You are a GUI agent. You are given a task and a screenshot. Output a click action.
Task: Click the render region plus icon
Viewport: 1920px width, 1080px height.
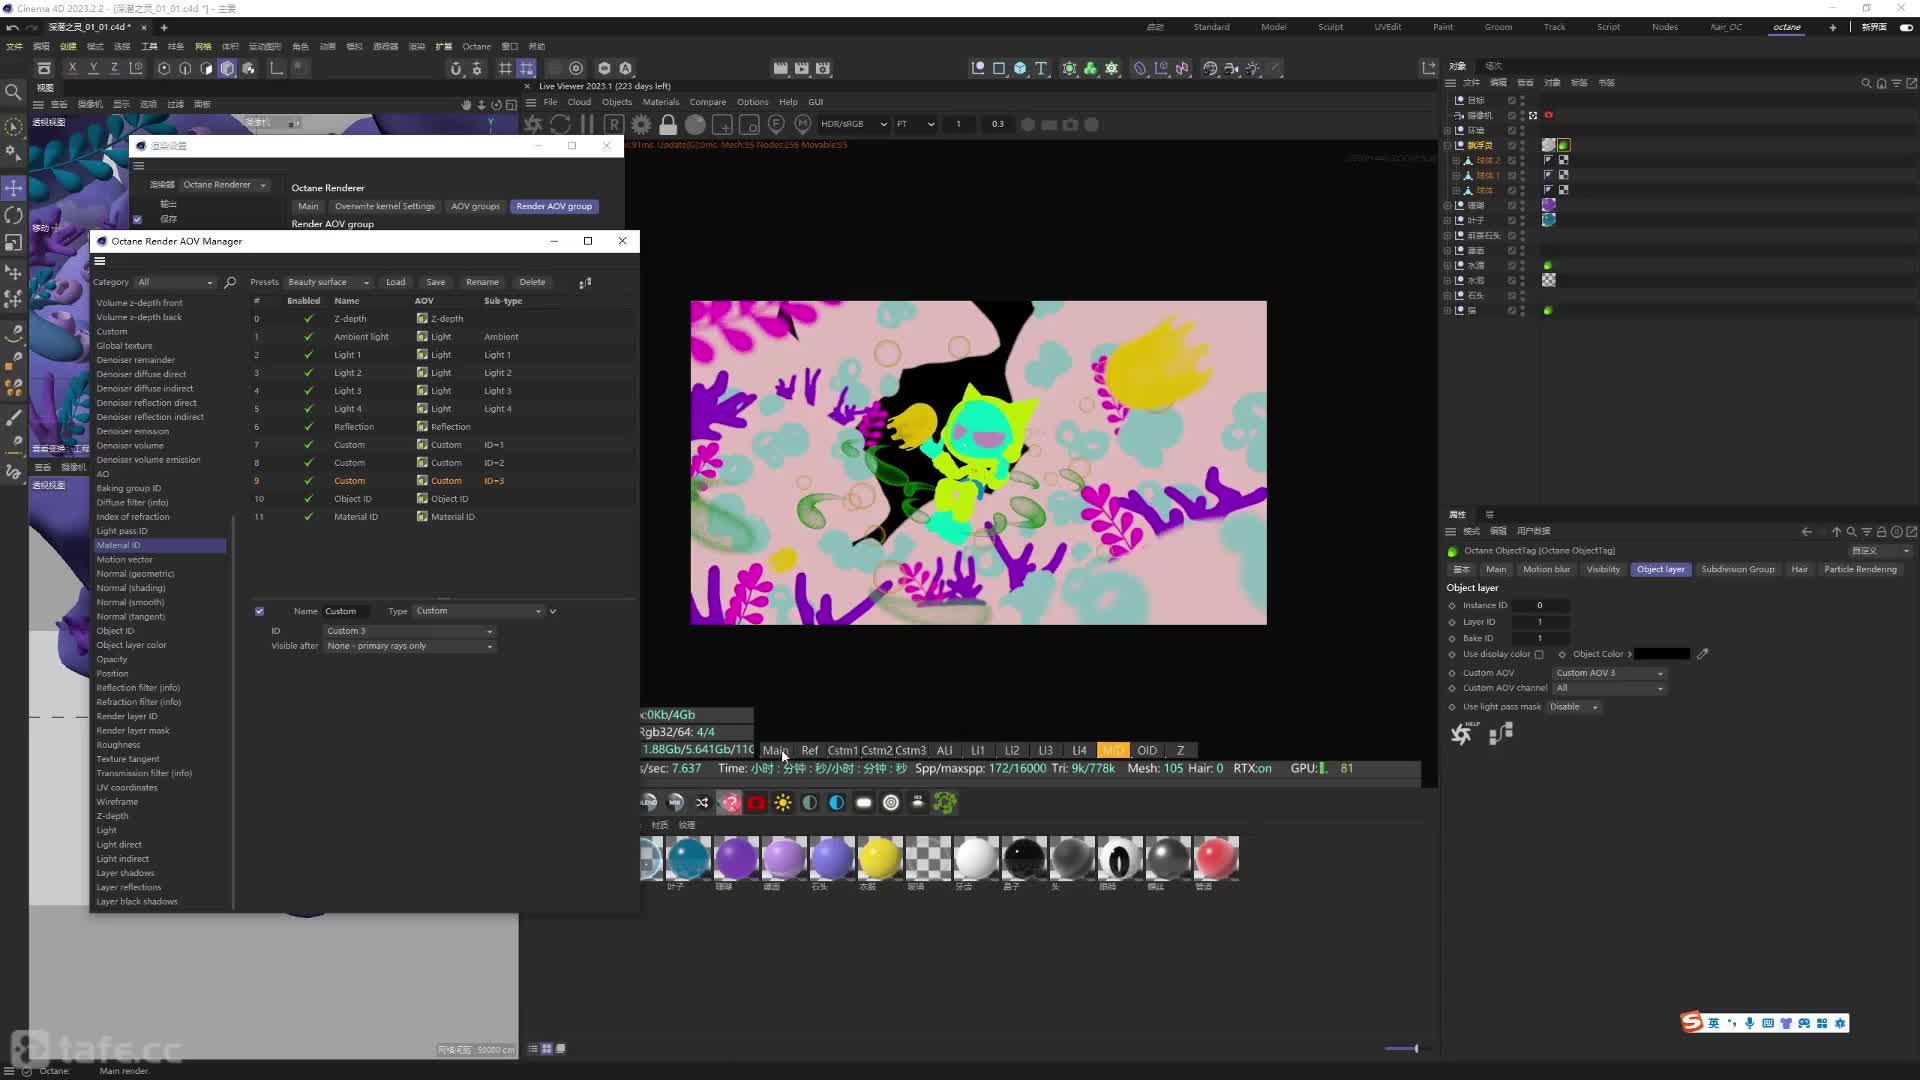(x=722, y=124)
